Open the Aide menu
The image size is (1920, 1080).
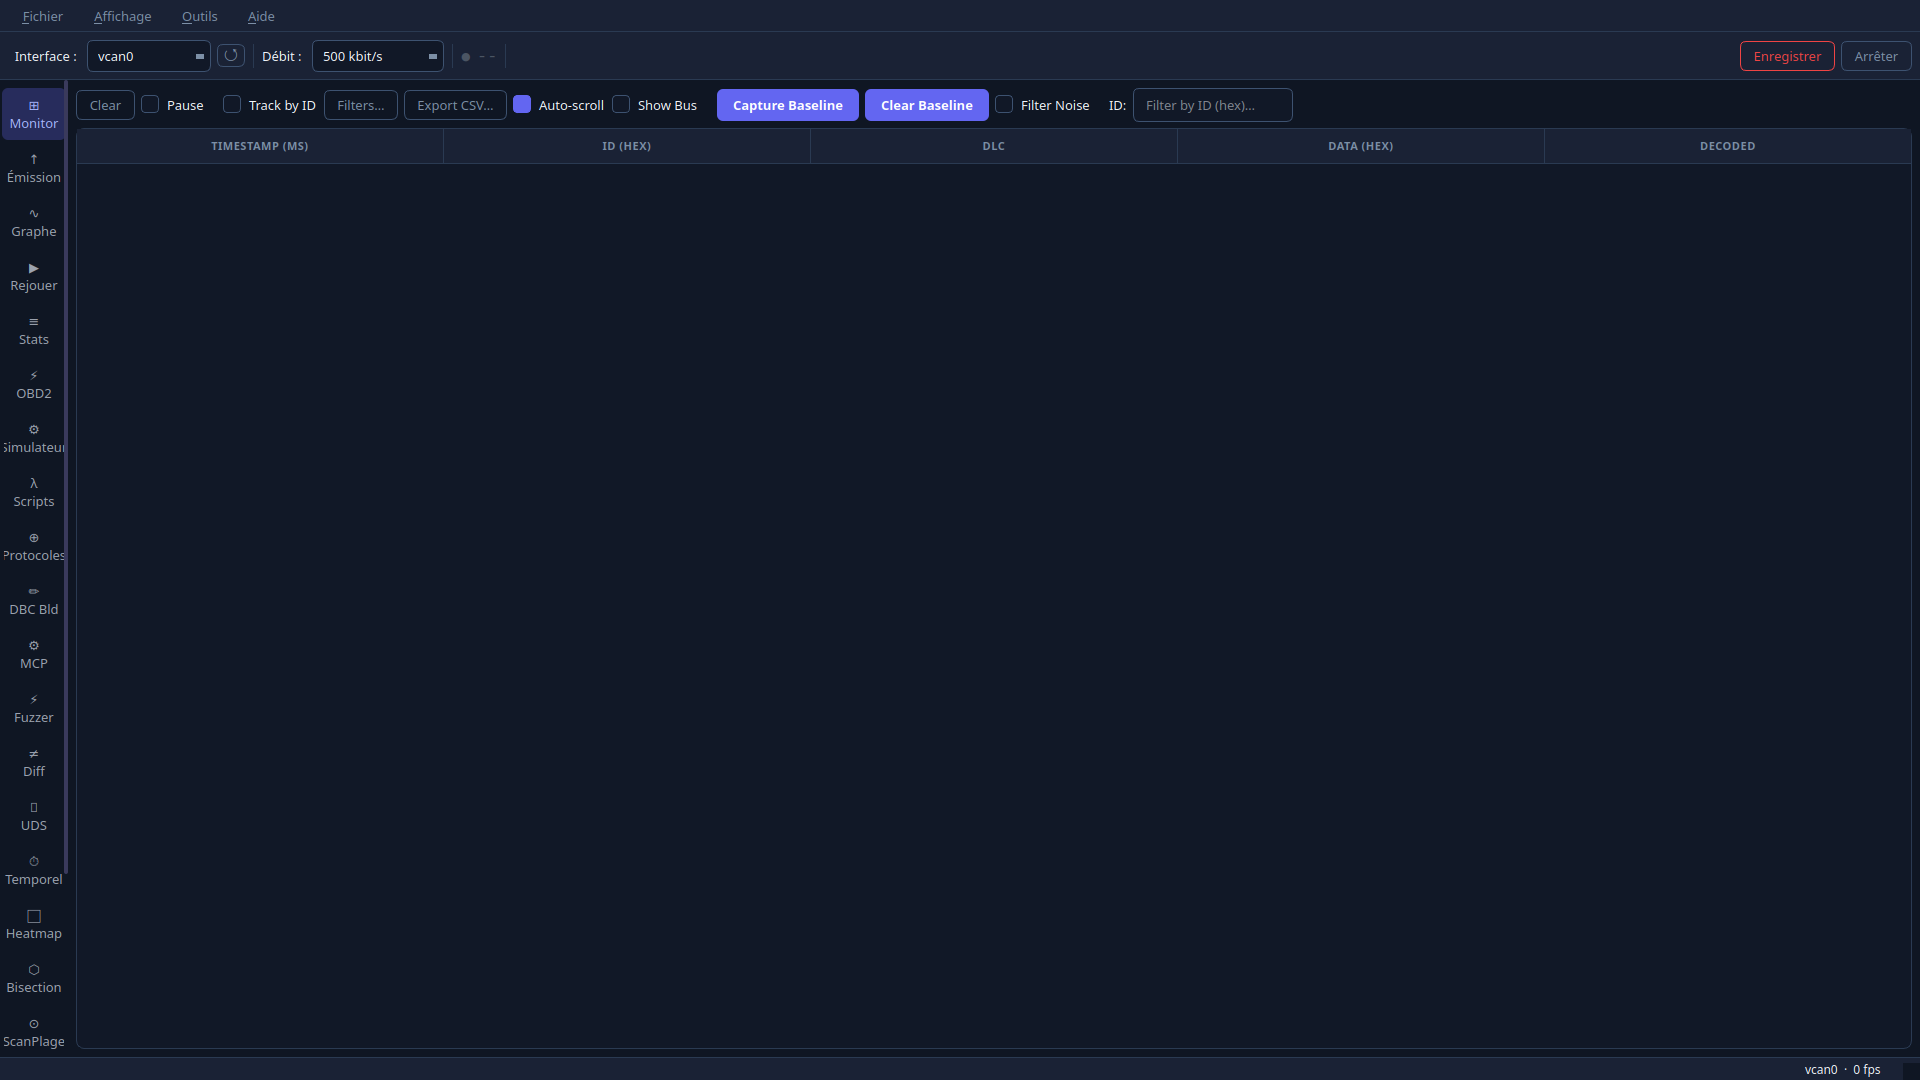click(261, 16)
